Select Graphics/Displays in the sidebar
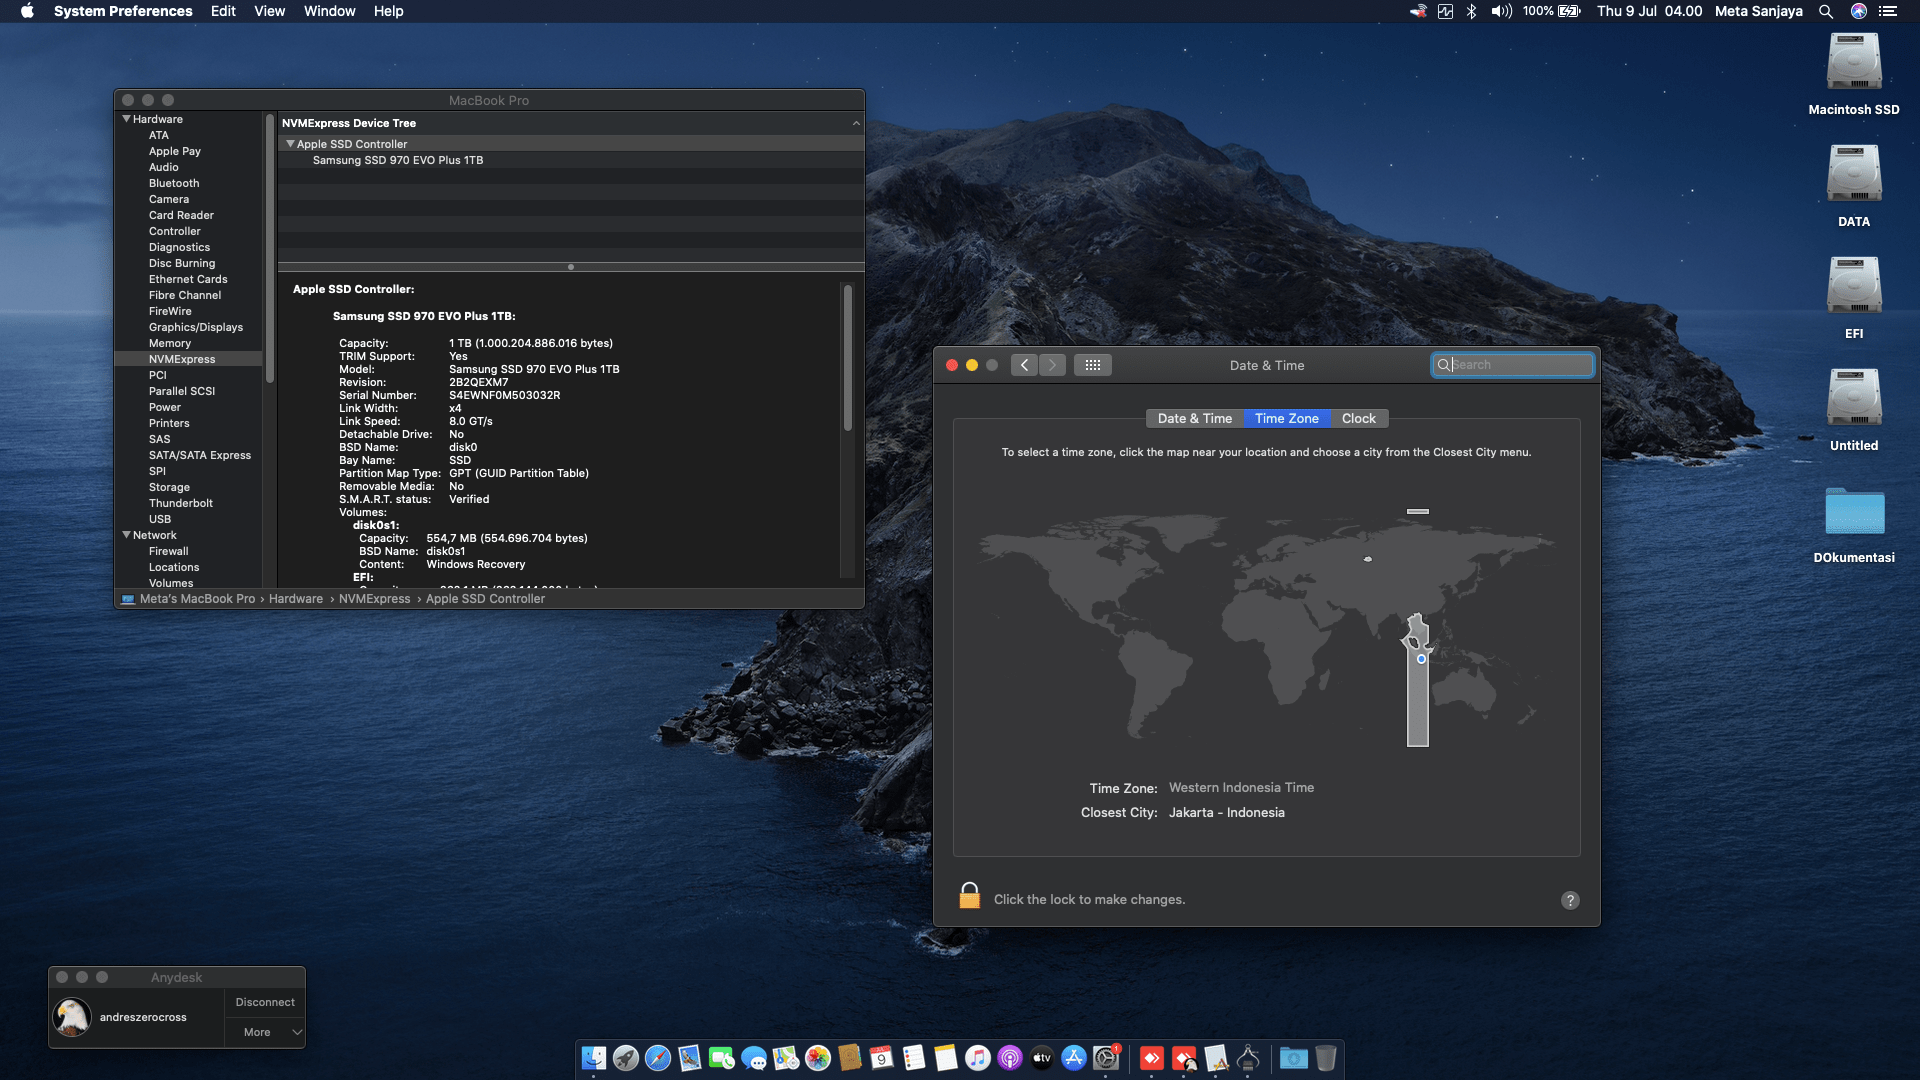This screenshot has width=1920, height=1080. click(196, 327)
